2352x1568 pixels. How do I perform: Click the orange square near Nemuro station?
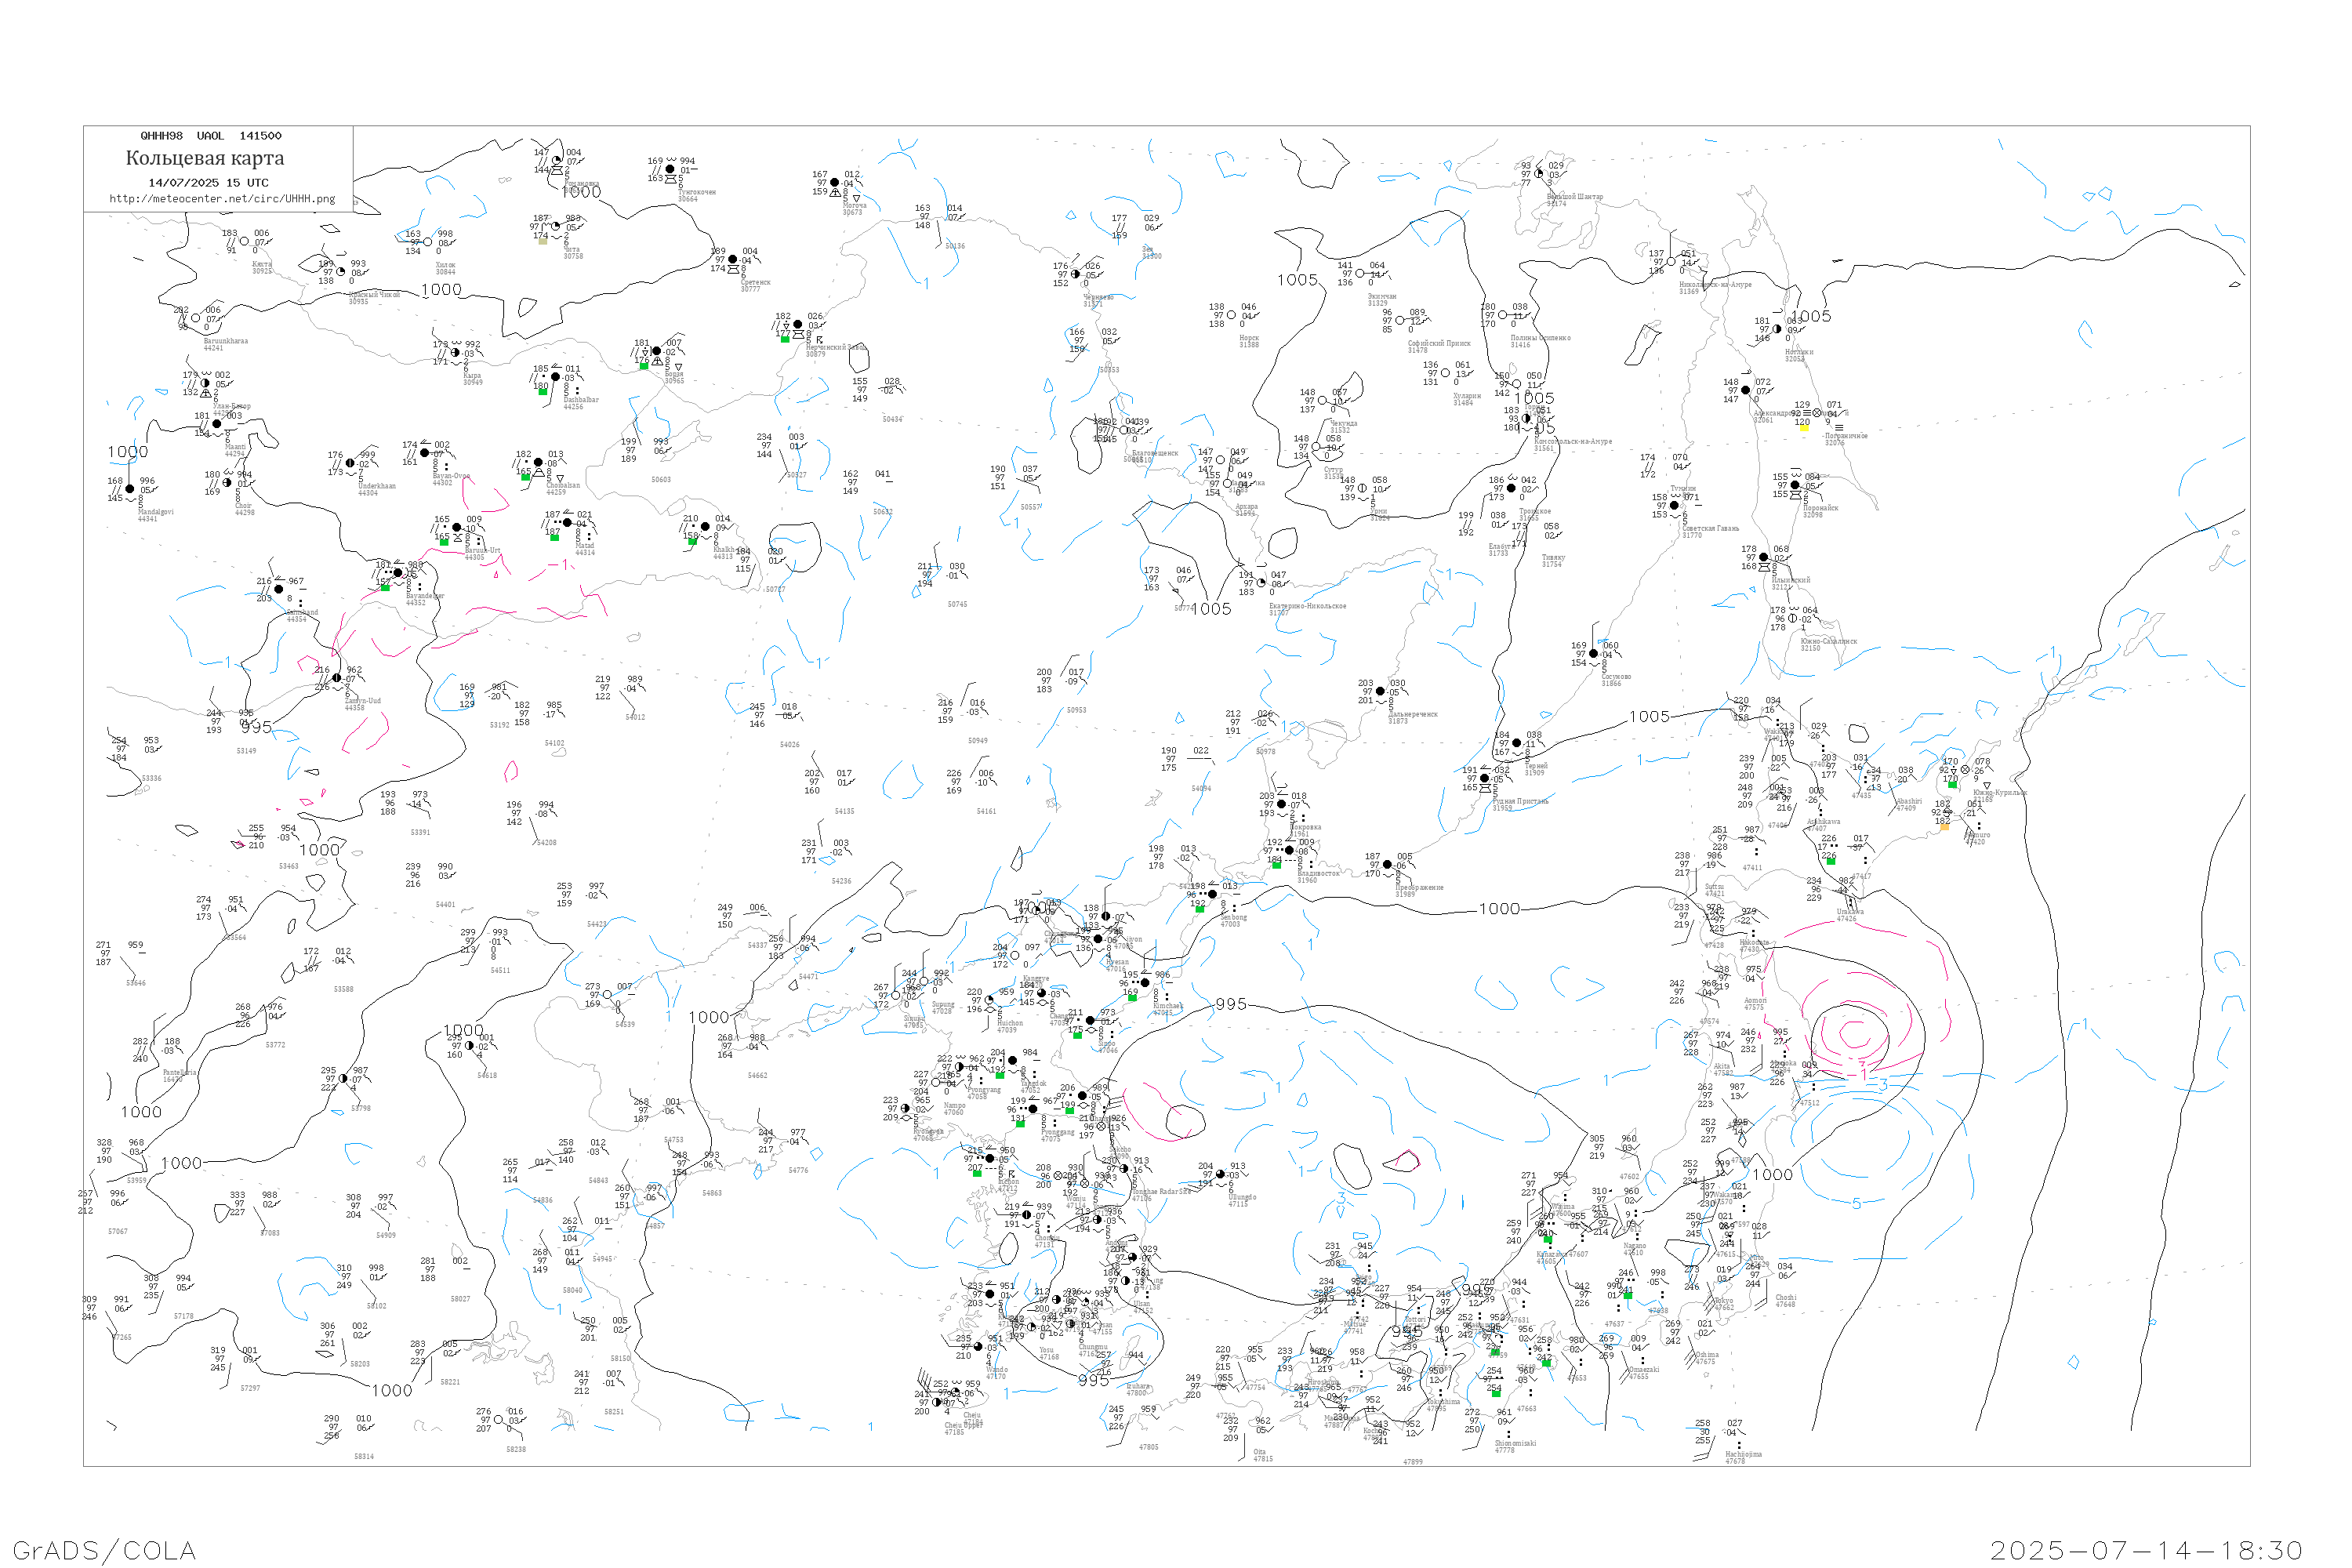(x=1944, y=827)
